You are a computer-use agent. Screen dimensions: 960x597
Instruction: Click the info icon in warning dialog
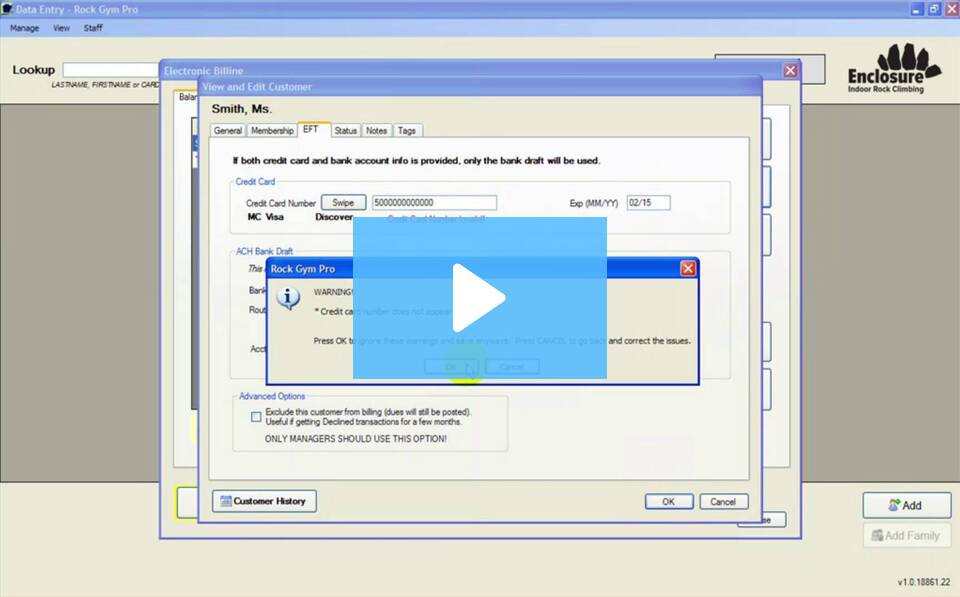point(288,298)
